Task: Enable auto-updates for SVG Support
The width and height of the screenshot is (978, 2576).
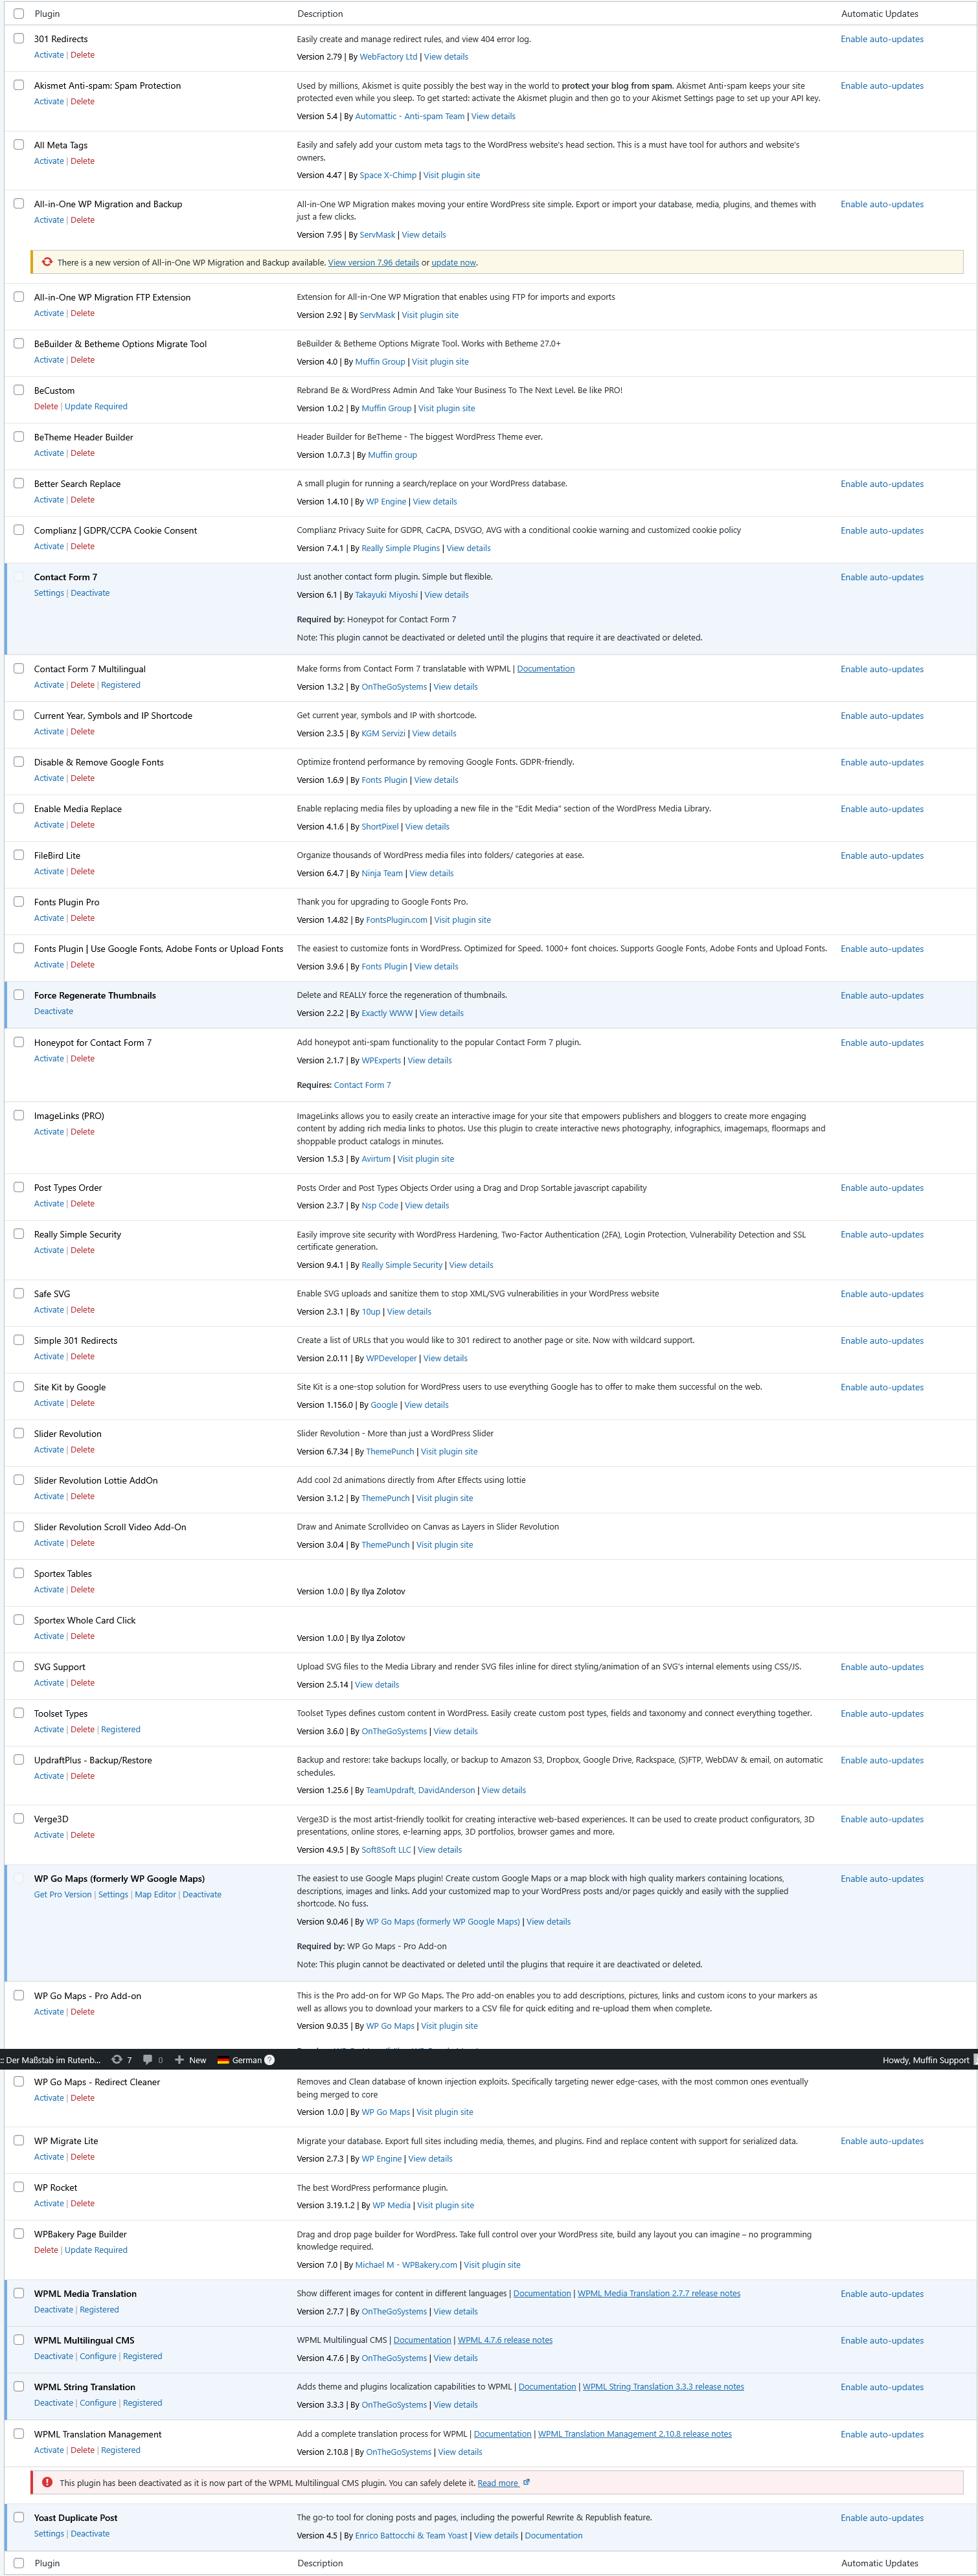Action: pos(881,1666)
